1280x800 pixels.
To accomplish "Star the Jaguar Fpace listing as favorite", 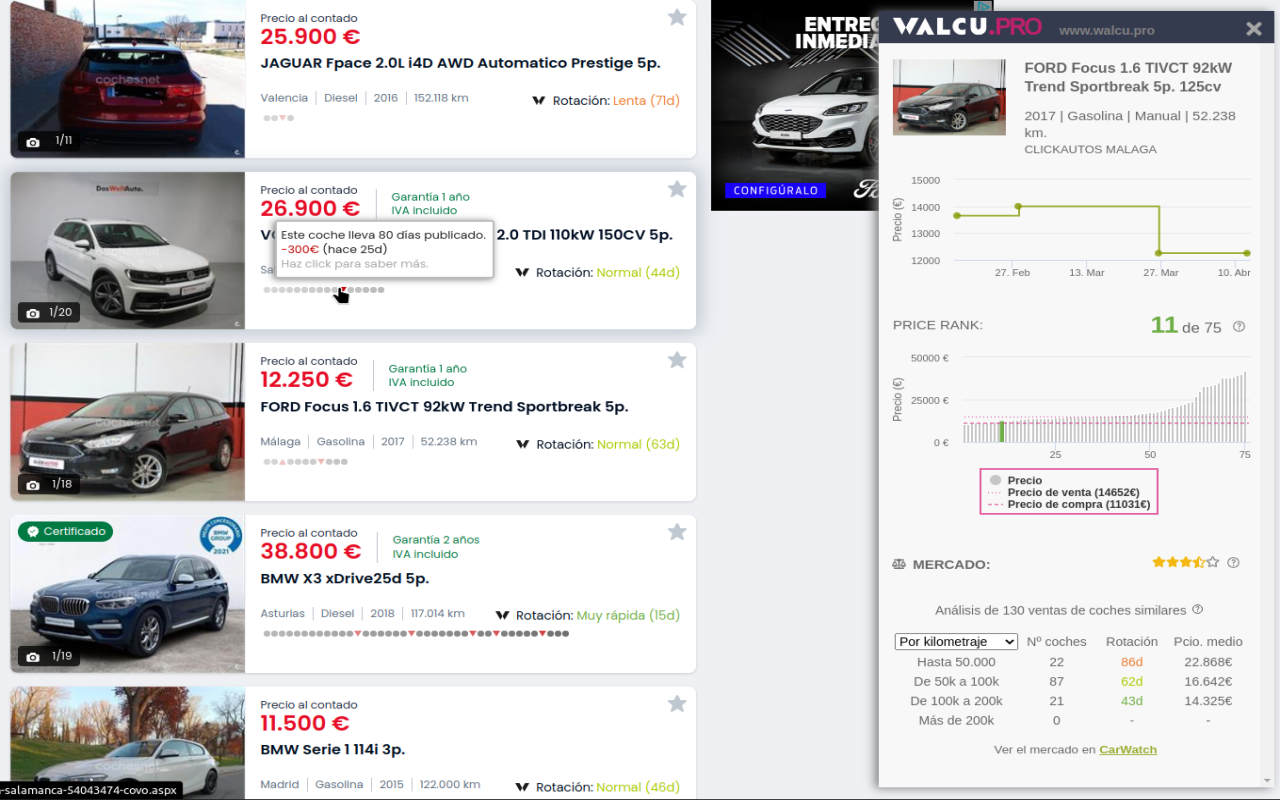I will (677, 17).
